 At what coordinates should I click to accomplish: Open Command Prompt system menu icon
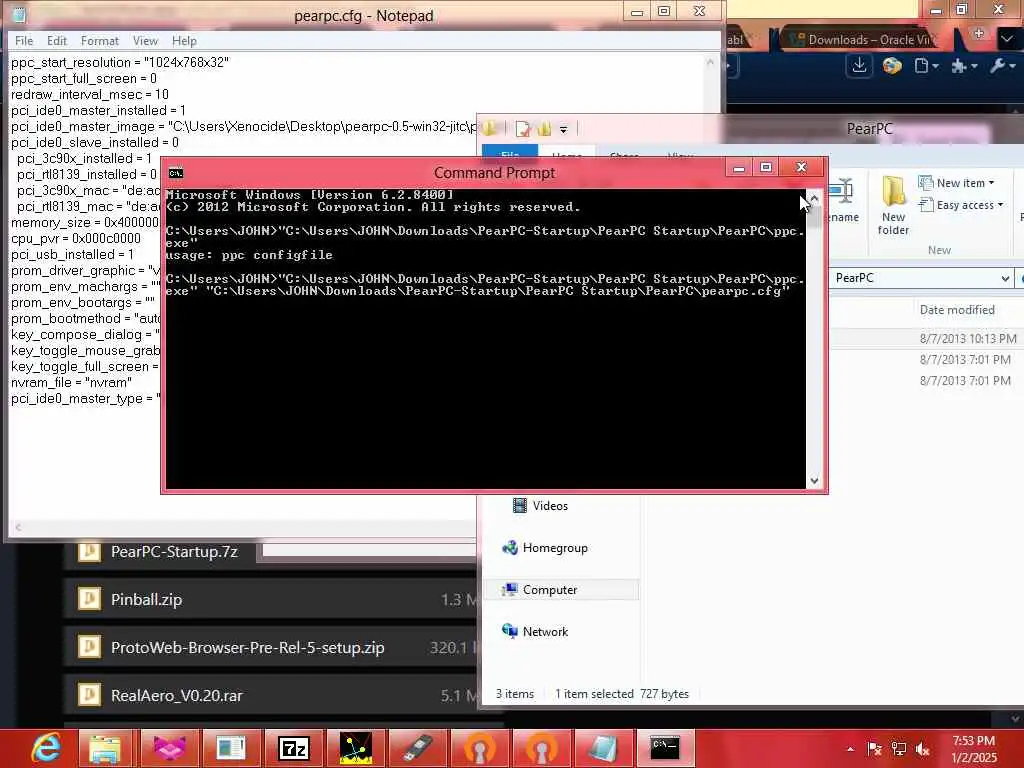[x=176, y=173]
